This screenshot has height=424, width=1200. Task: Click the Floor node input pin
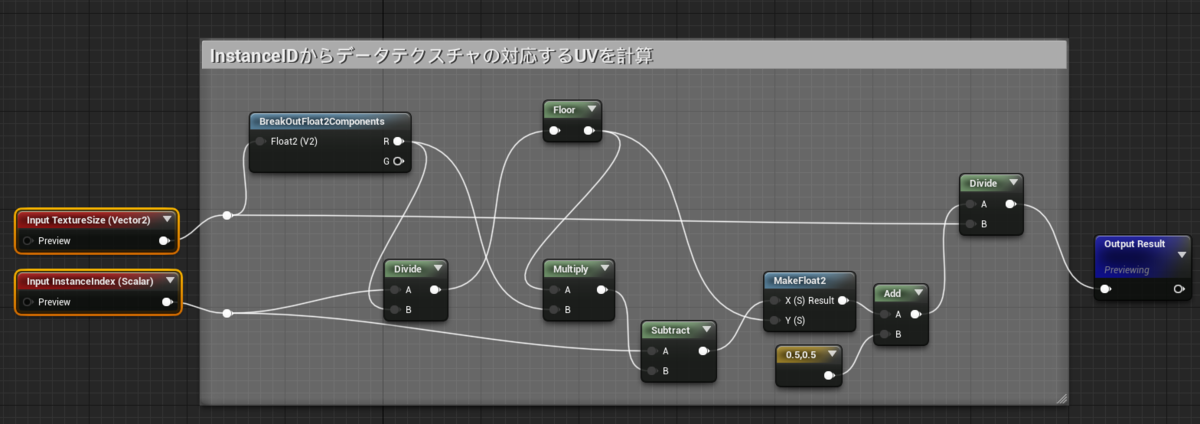point(555,130)
